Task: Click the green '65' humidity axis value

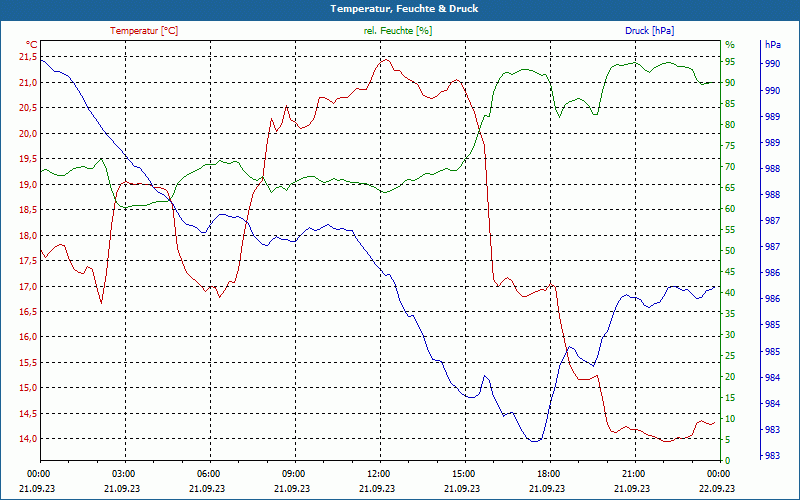Action: [x=730, y=188]
